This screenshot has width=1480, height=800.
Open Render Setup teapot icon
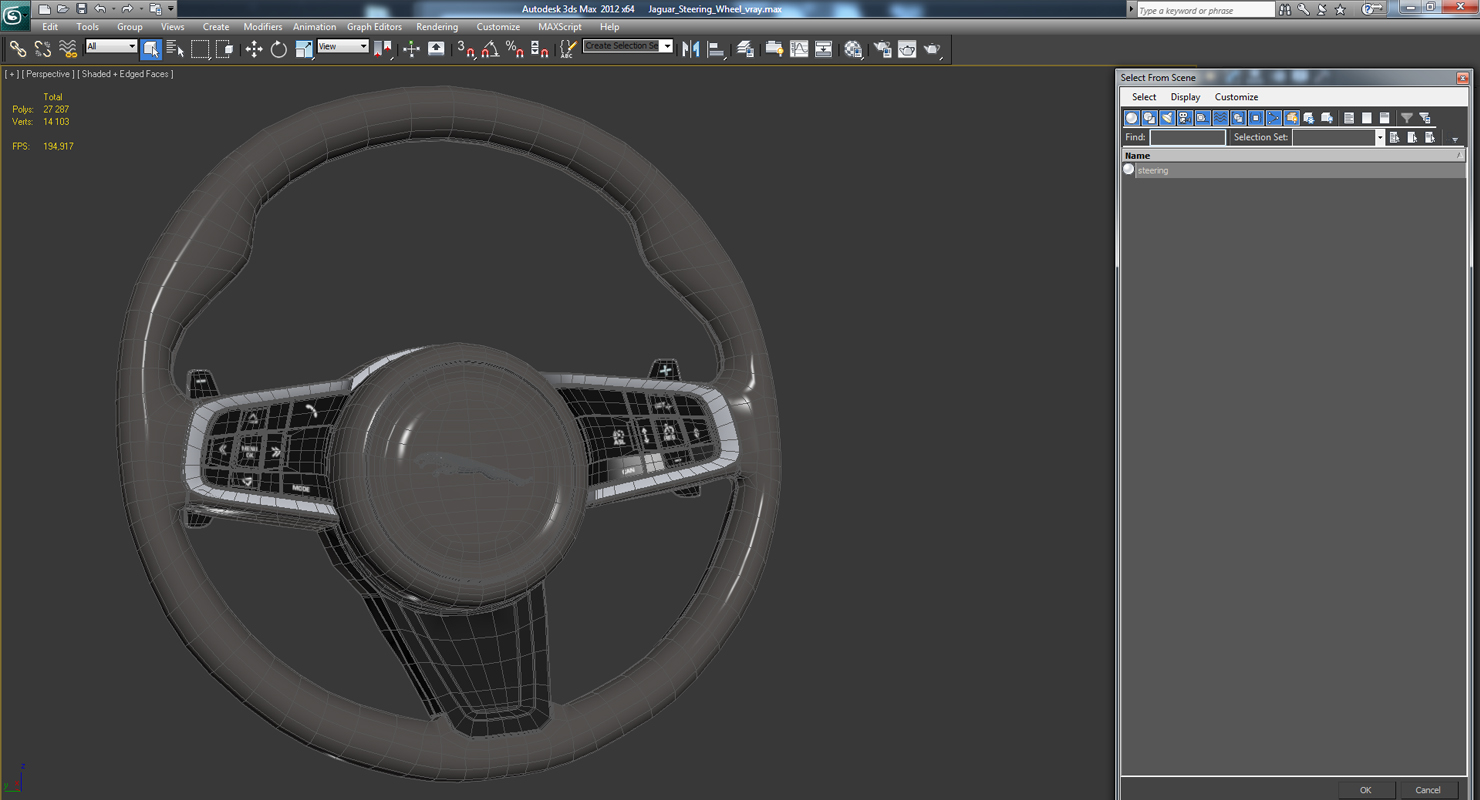[x=882, y=49]
